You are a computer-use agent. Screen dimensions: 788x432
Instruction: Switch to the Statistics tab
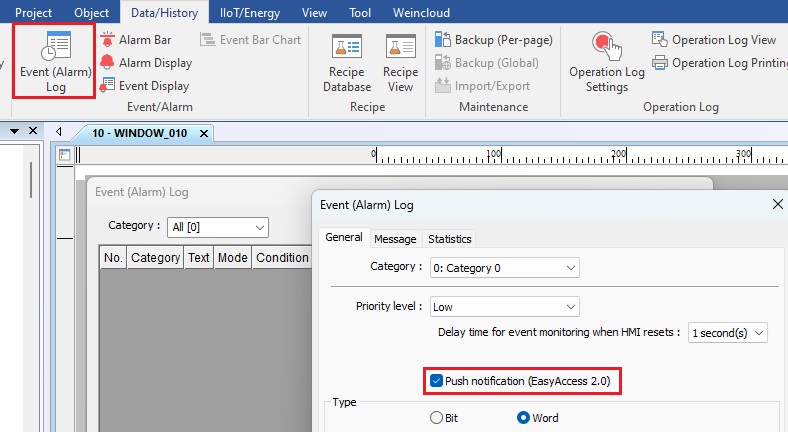click(x=449, y=239)
